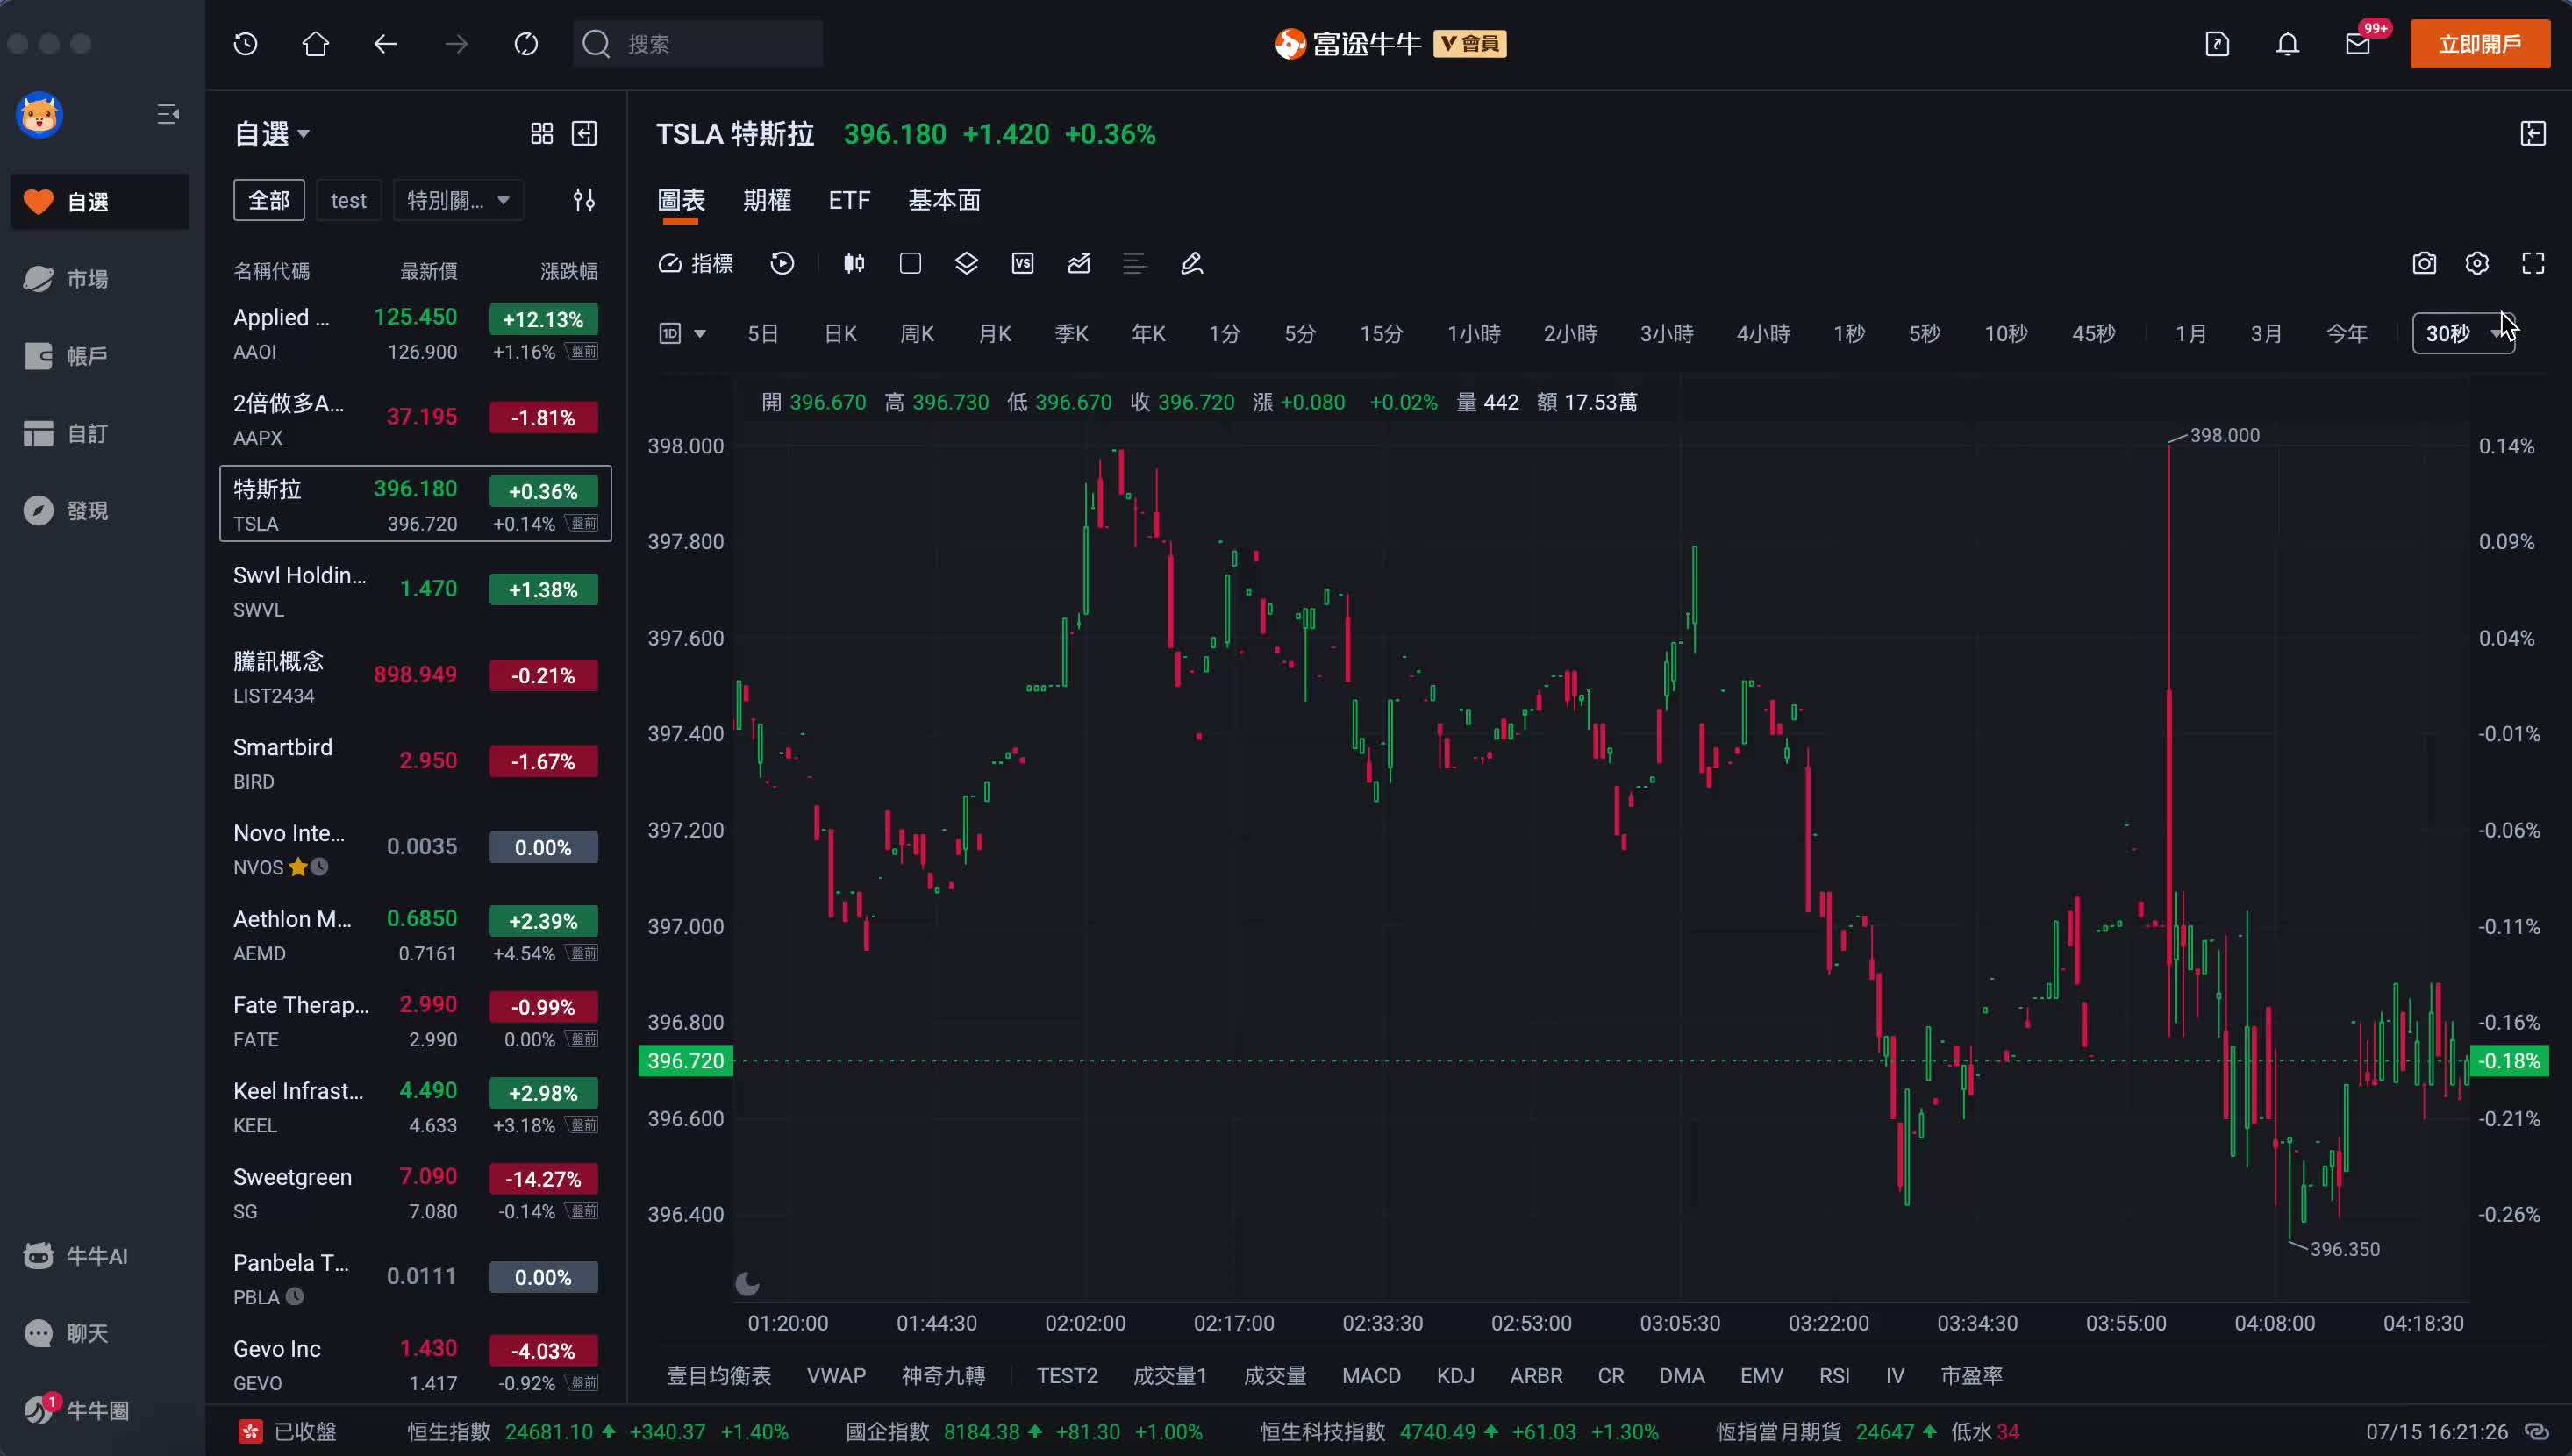Open the 1D period dropdown arrow
Viewport: 2572px width, 1456px height.
pyautogui.click(x=700, y=334)
